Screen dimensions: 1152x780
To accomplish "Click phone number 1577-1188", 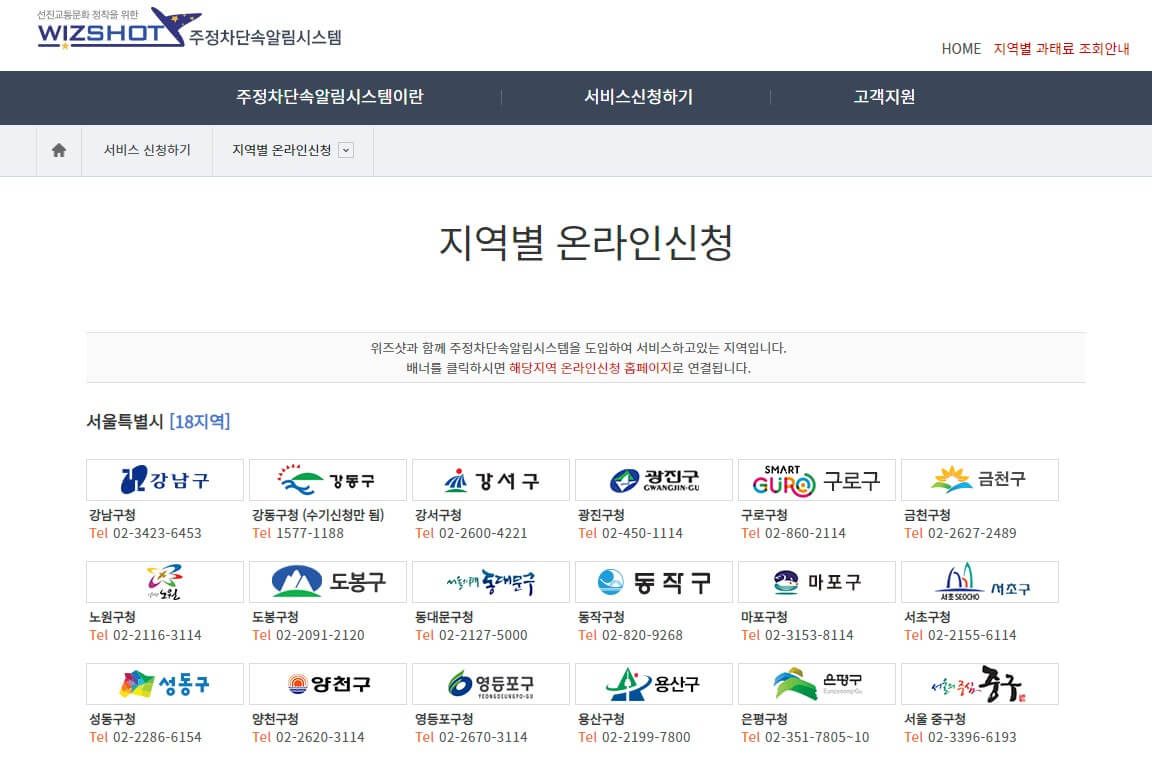I will tap(309, 533).
